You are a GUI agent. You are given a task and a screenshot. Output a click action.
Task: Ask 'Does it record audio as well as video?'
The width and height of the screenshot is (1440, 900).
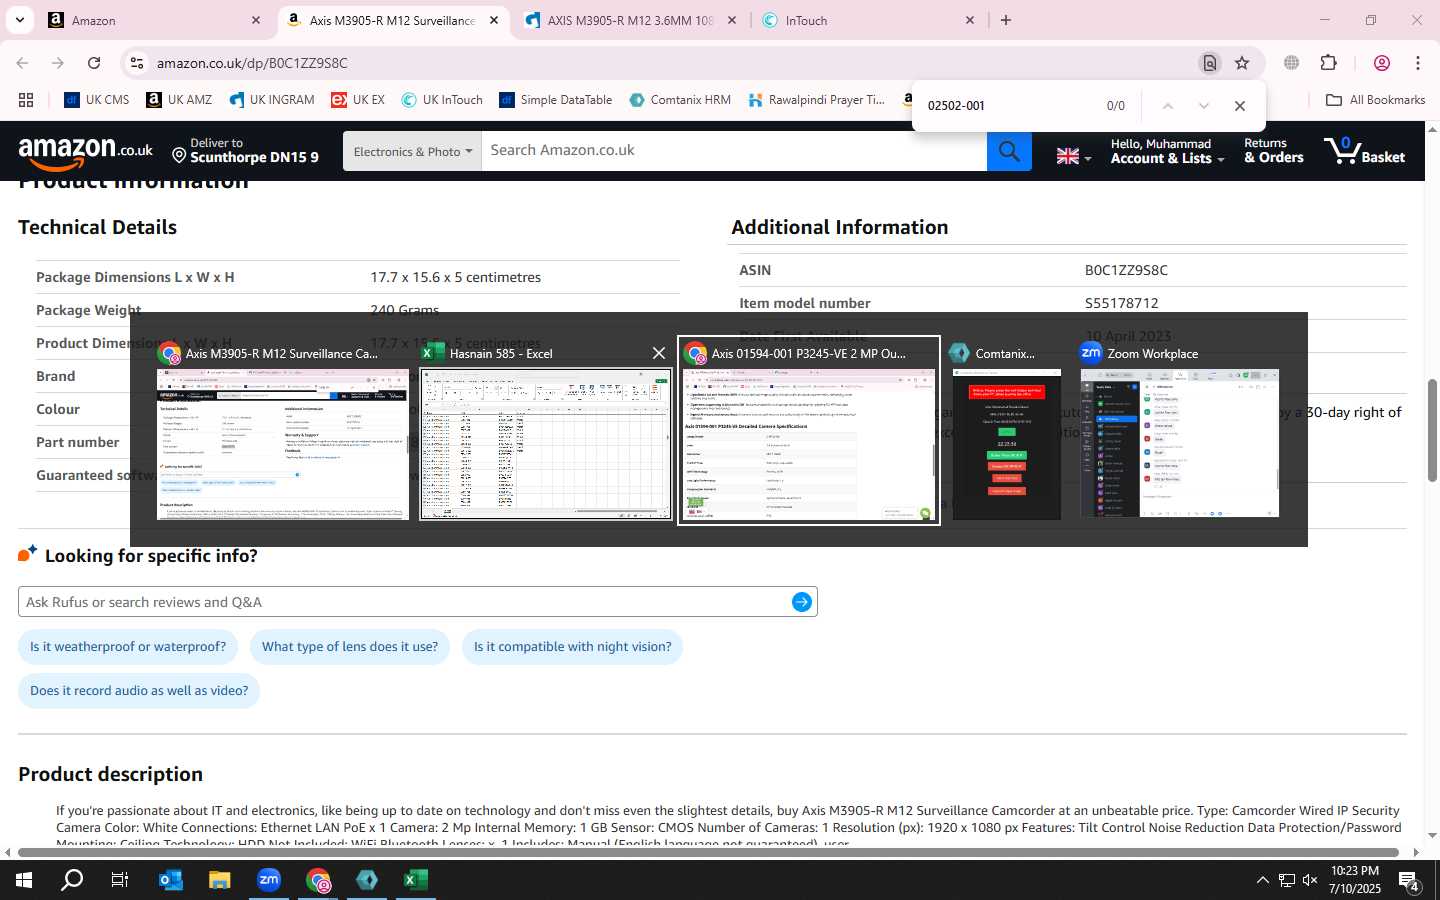coord(139,691)
